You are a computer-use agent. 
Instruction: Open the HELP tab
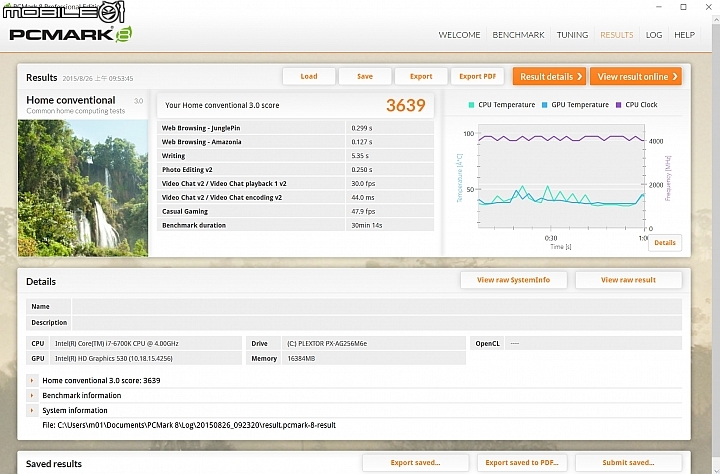[x=684, y=35]
